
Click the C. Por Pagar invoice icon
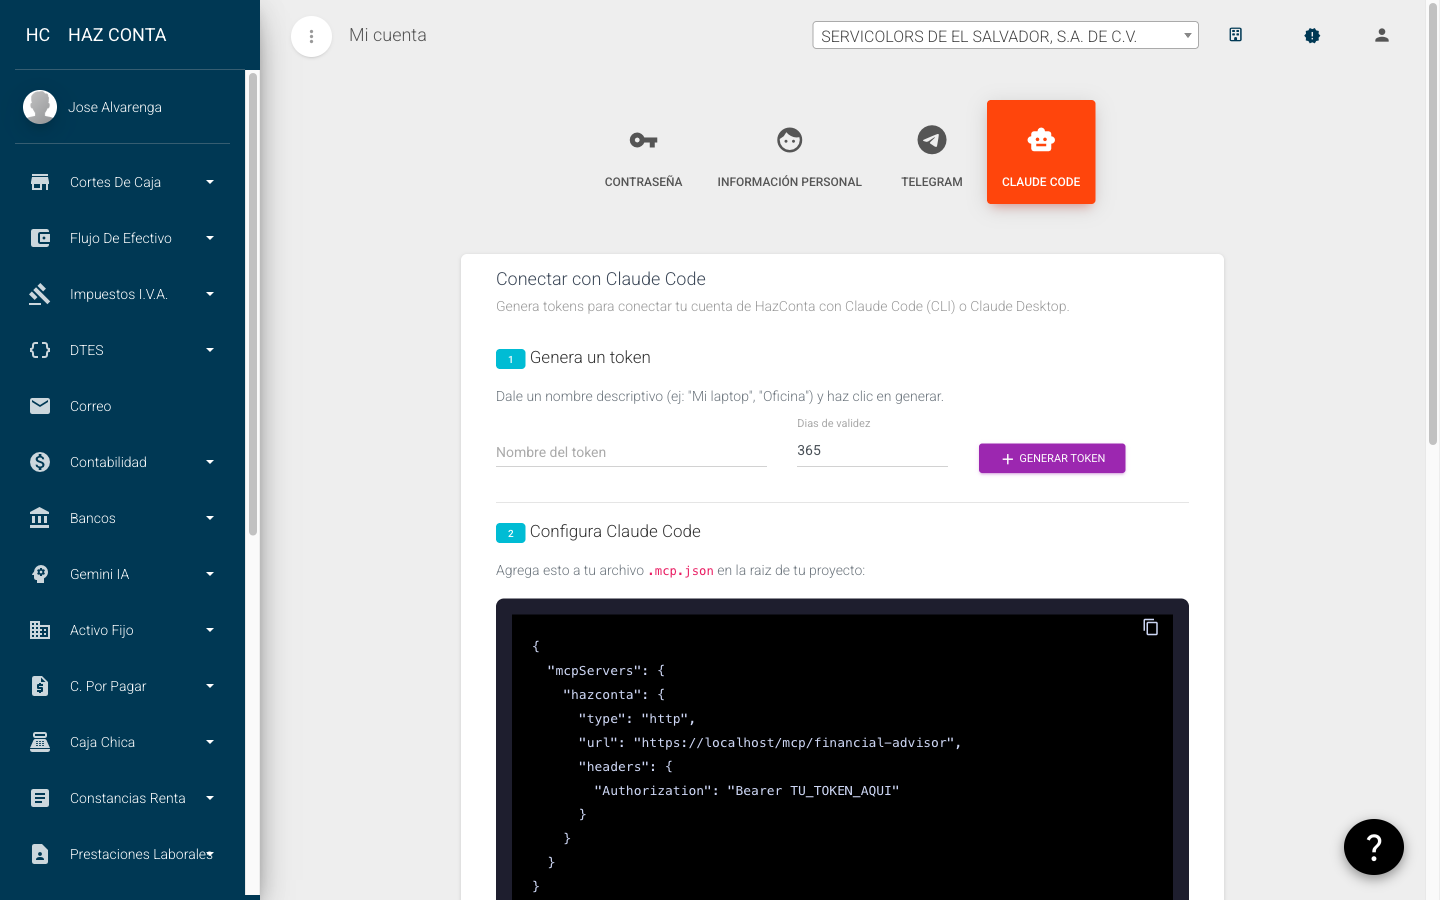point(40,686)
